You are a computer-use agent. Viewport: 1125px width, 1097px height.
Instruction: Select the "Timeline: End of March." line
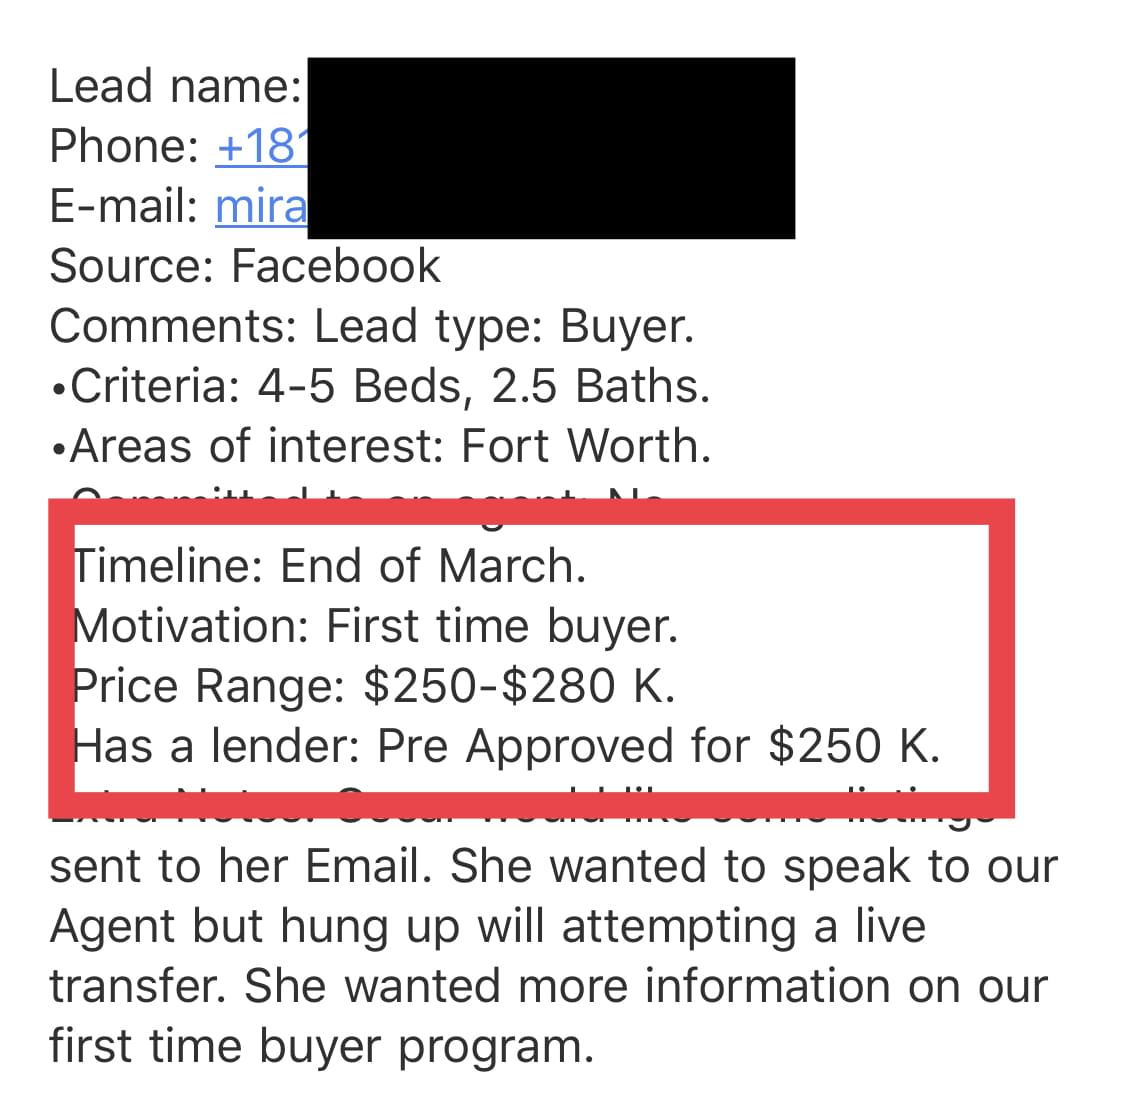tap(330, 566)
